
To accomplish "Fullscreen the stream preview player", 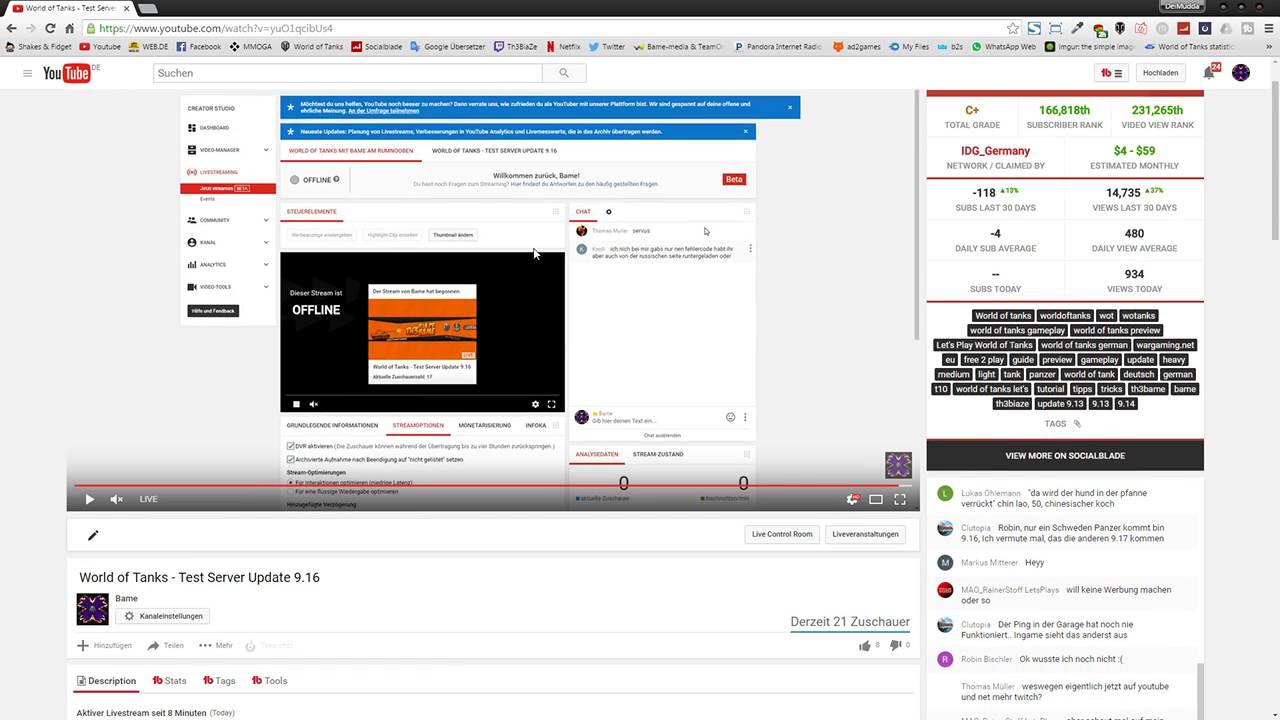I will [551, 404].
